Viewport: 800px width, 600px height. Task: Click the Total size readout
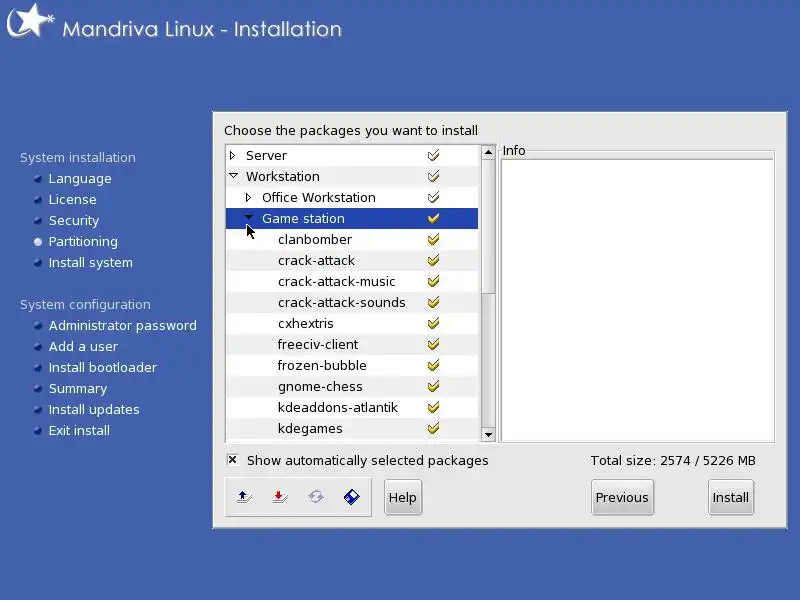(x=673, y=461)
